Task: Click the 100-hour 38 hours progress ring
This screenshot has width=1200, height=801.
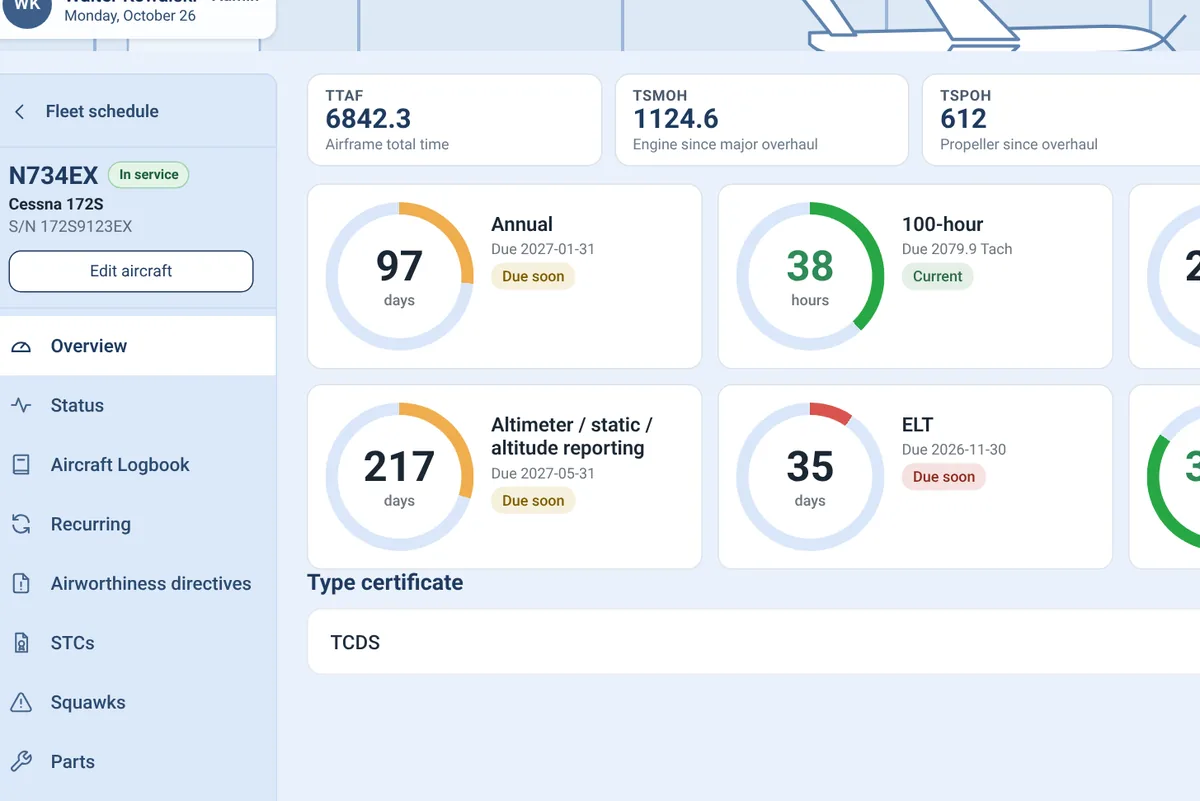Action: [810, 276]
